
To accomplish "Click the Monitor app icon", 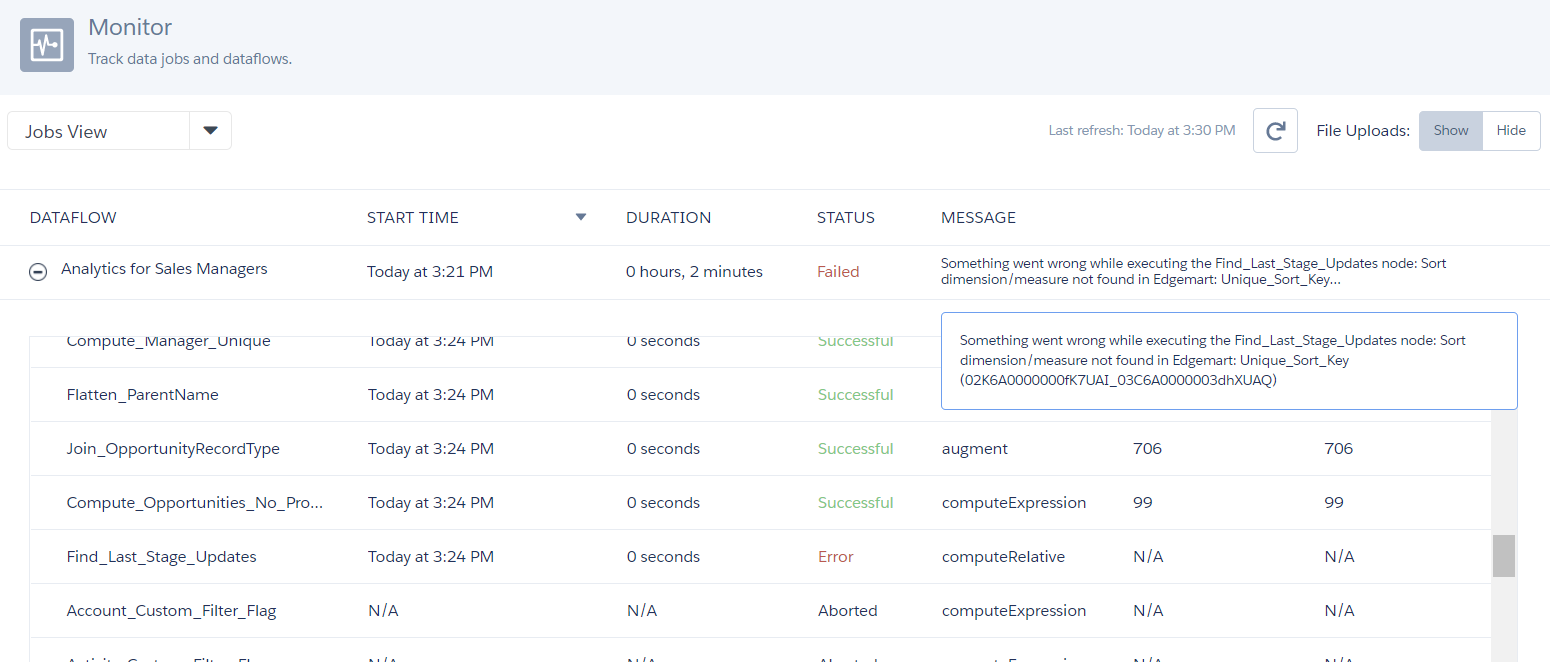I will pyautogui.click(x=46, y=44).
